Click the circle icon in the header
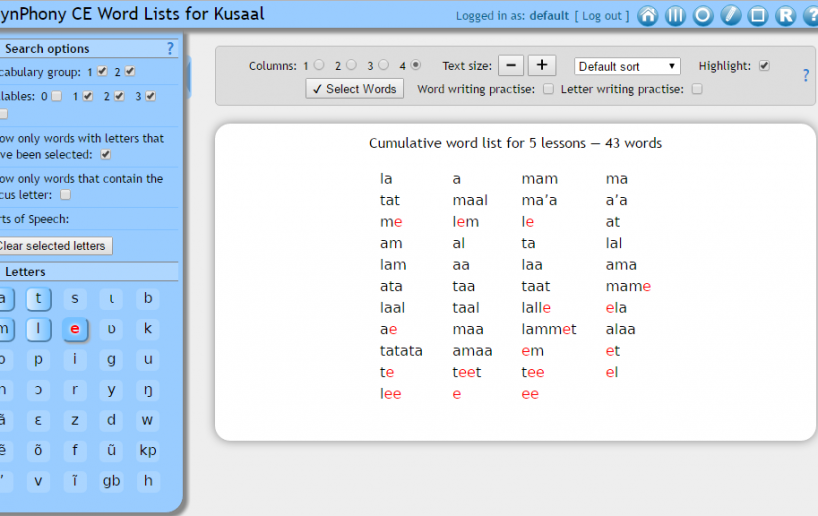The width and height of the screenshot is (818, 516). pyautogui.click(x=703, y=15)
